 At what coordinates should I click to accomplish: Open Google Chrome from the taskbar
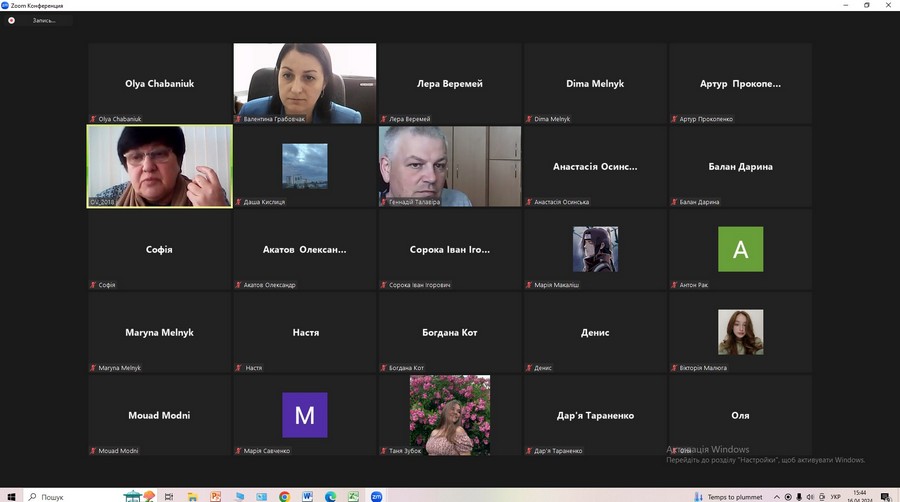click(x=285, y=496)
